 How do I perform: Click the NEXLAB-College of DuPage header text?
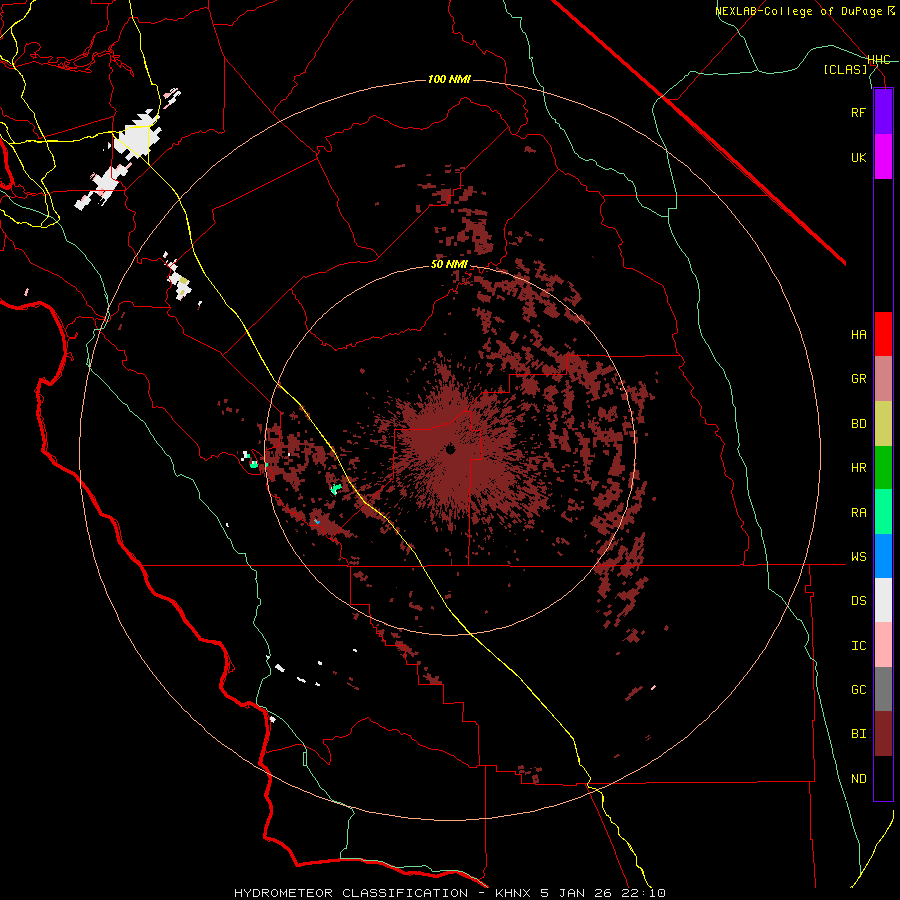pyautogui.click(x=798, y=11)
